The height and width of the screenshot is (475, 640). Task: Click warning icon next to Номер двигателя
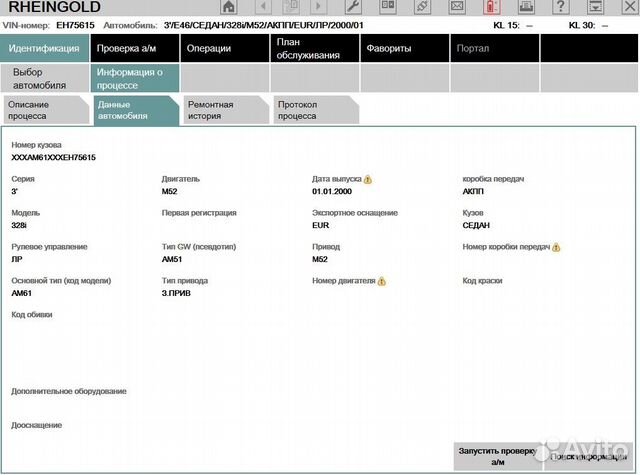(382, 281)
